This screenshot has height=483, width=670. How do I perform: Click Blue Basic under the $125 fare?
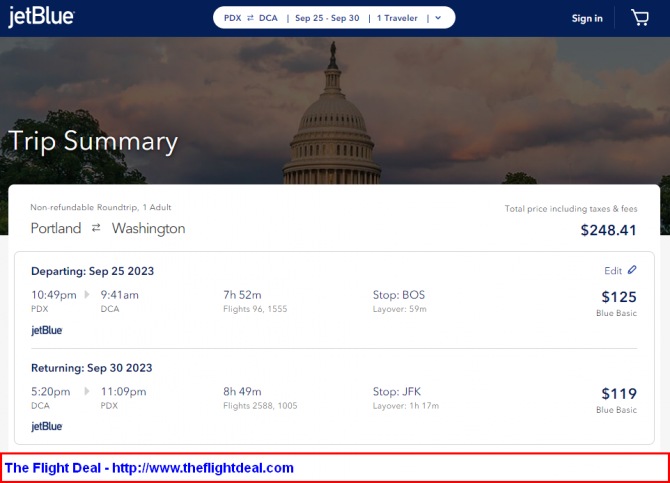point(616,313)
